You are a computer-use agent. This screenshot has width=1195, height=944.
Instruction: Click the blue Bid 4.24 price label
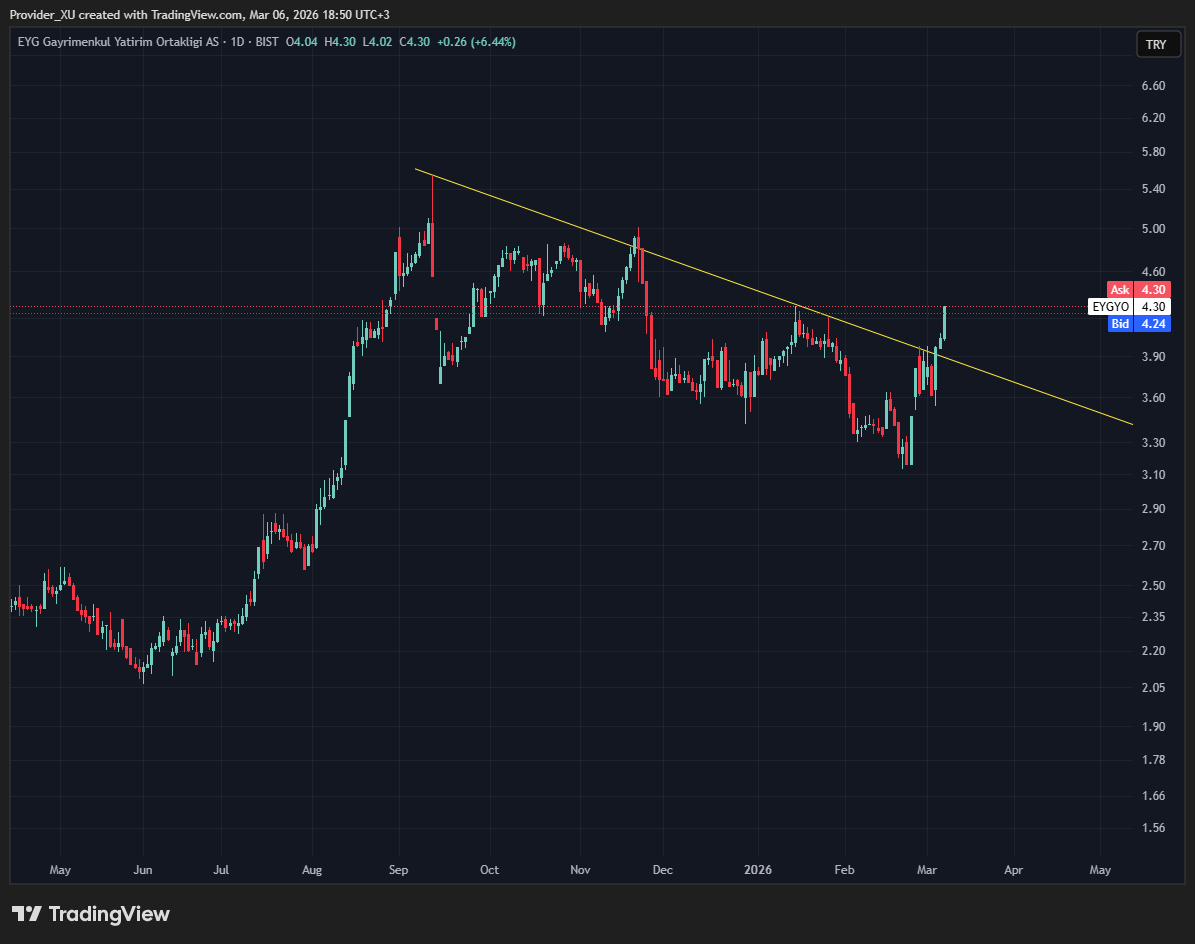point(1139,324)
